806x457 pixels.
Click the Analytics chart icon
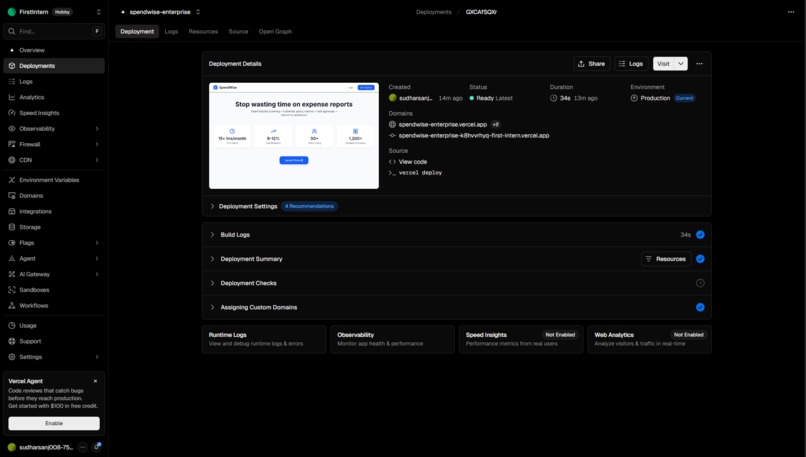[x=12, y=97]
